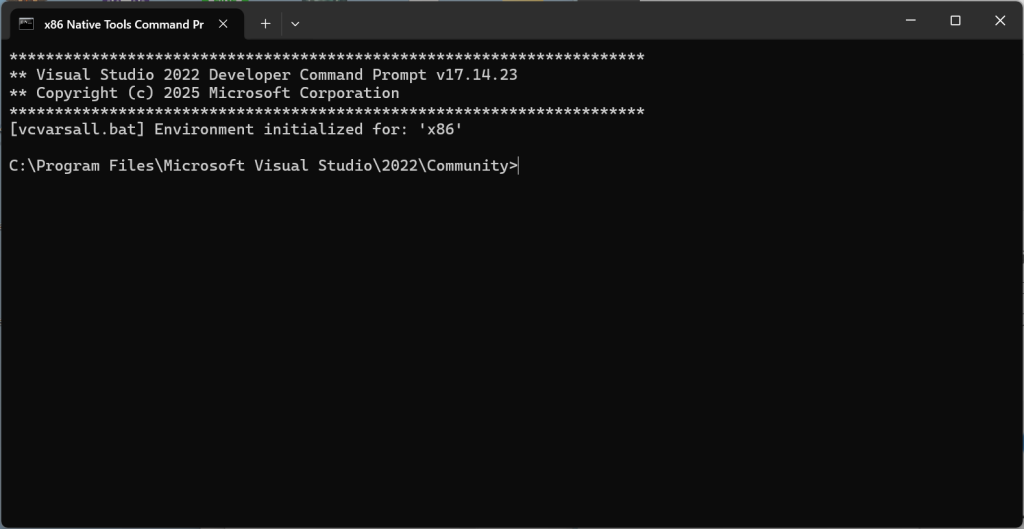Click the empty title bar area

coord(600,20)
